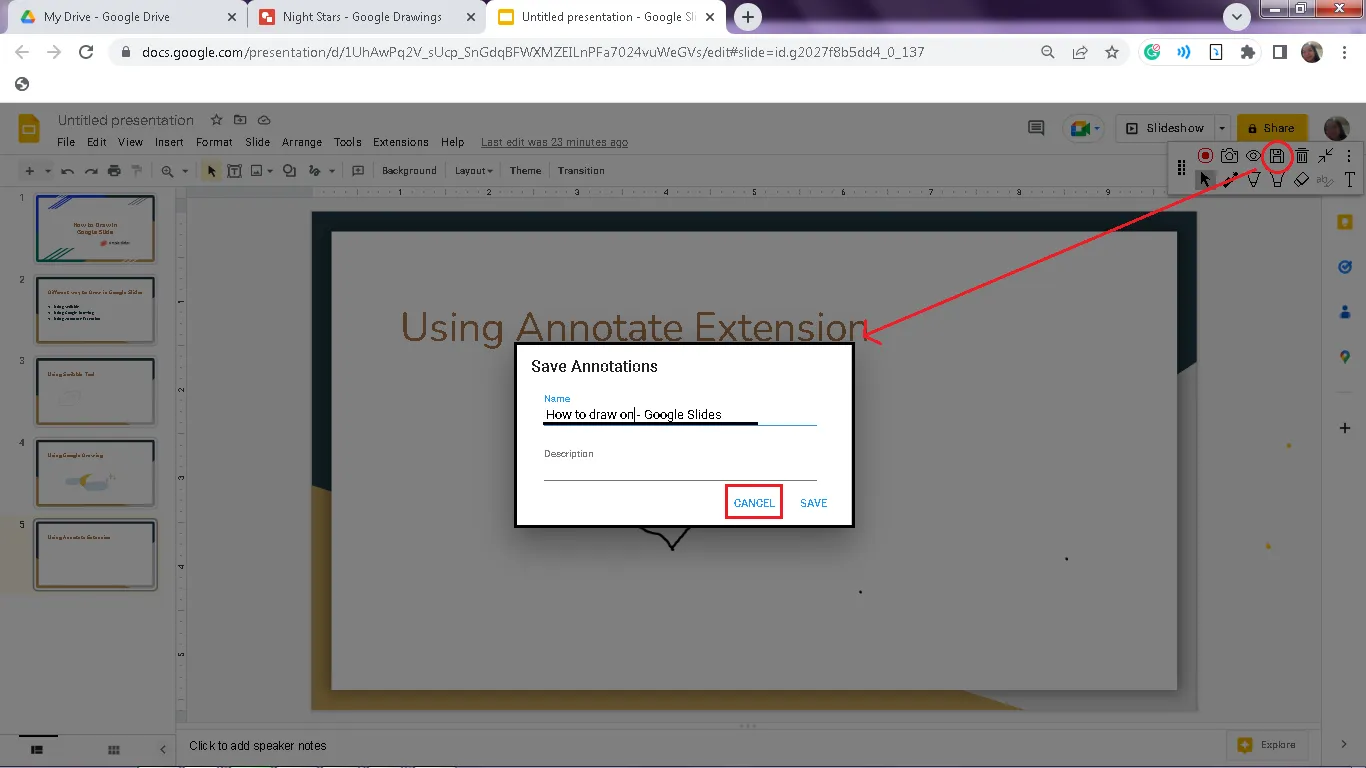Open the Slideshow options dropdown arrow

click(x=1222, y=128)
